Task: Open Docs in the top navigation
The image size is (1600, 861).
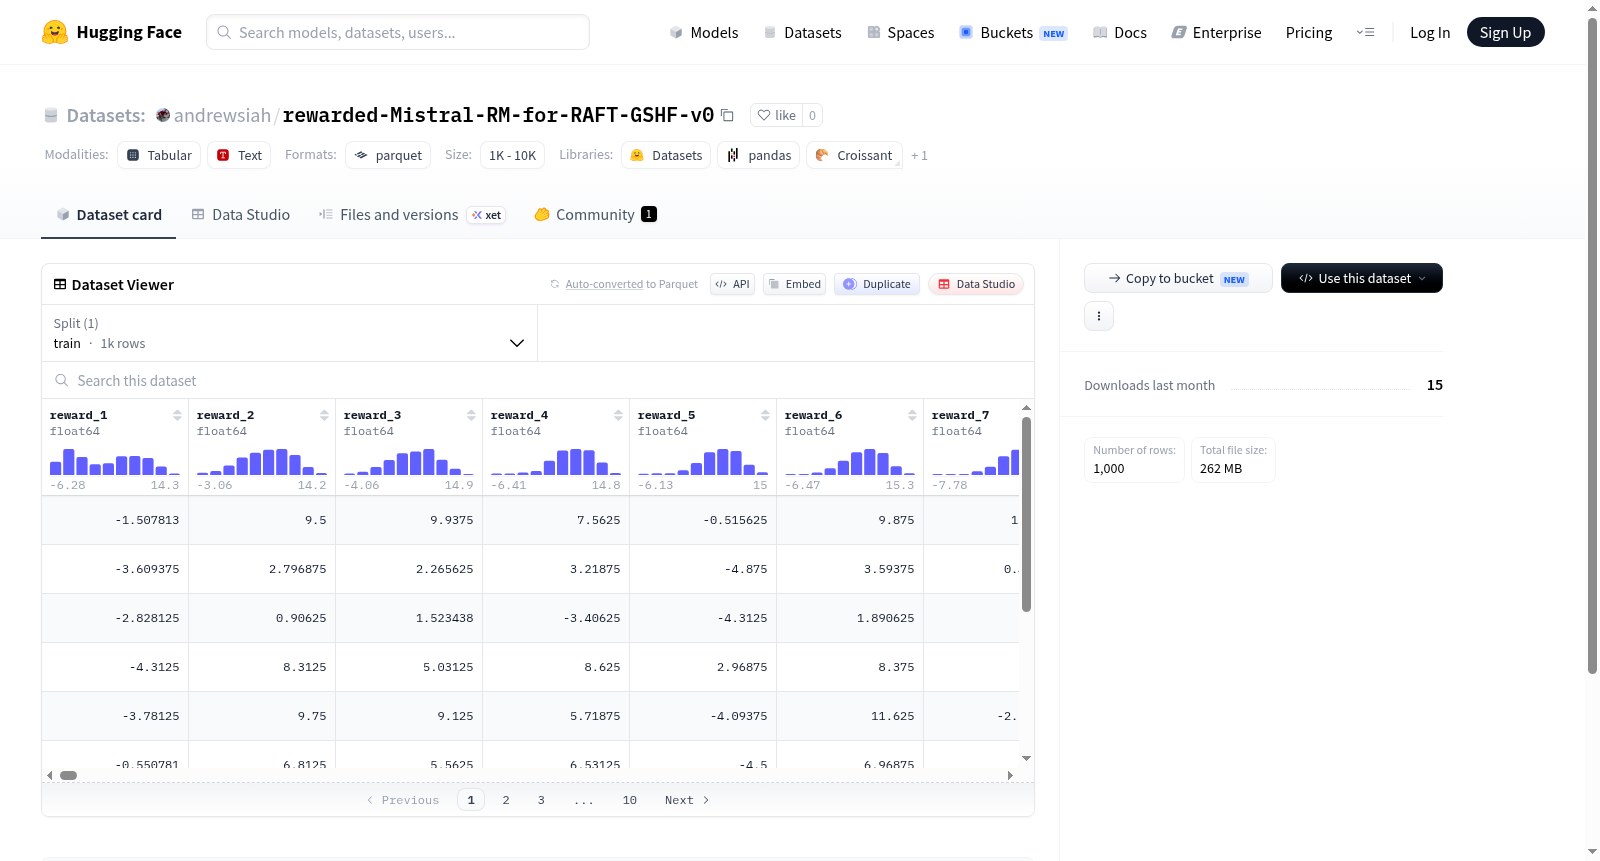Action: (x=1120, y=32)
